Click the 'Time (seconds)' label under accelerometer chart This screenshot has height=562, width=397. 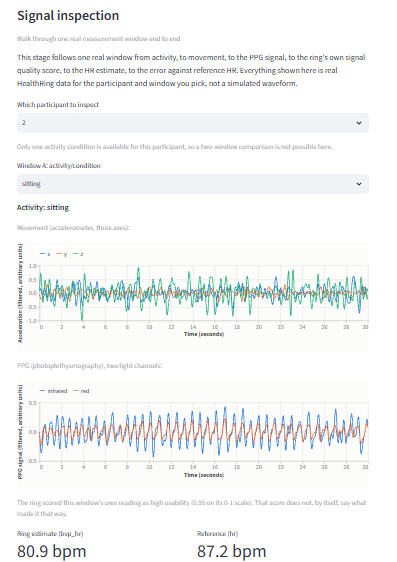pos(204,334)
